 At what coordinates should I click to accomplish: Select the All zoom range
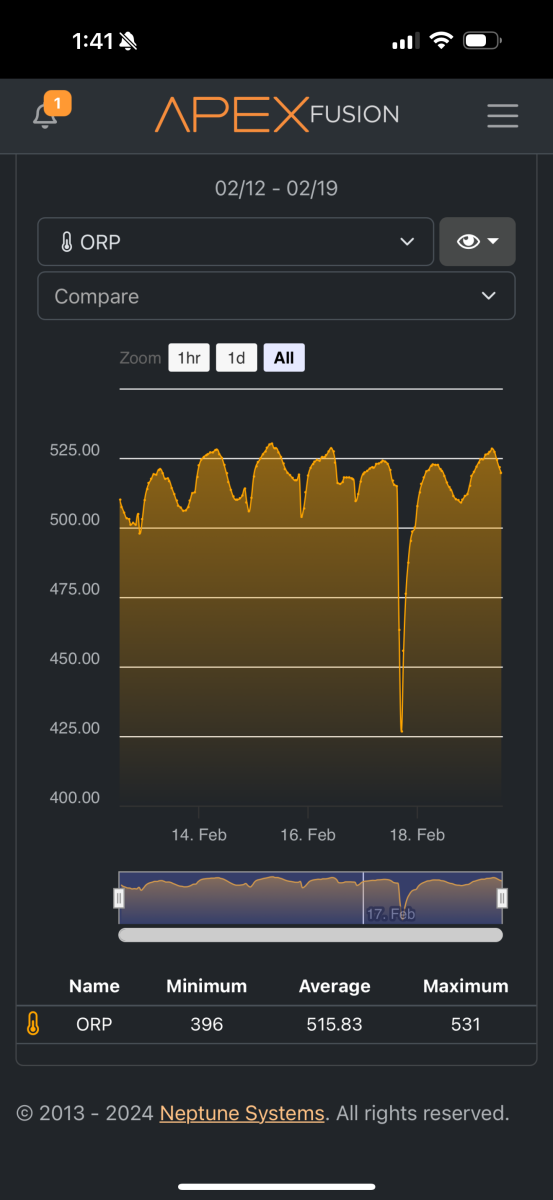(284, 358)
